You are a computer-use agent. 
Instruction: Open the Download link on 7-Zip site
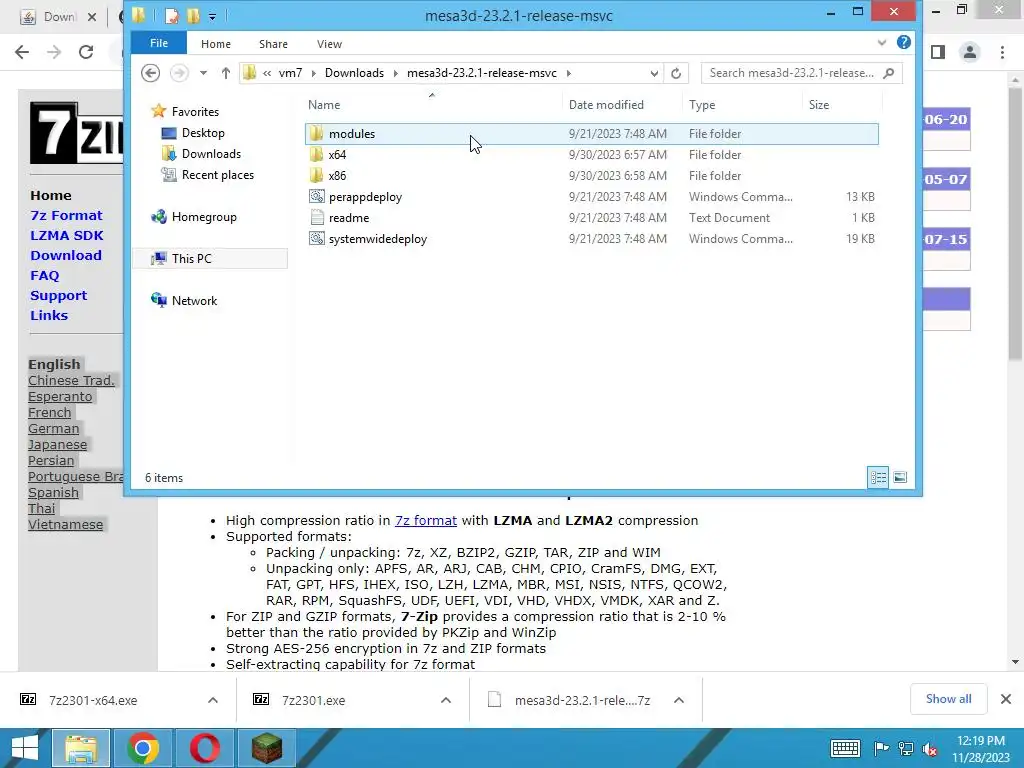(x=66, y=255)
